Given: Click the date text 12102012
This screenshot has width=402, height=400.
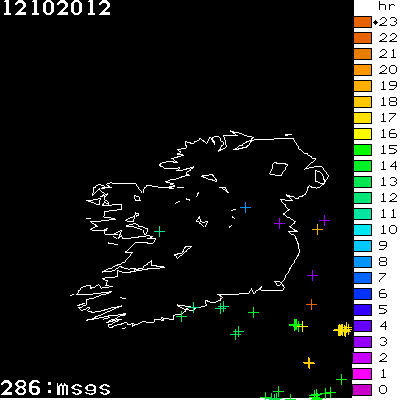Looking at the screenshot, I should coord(56,8).
